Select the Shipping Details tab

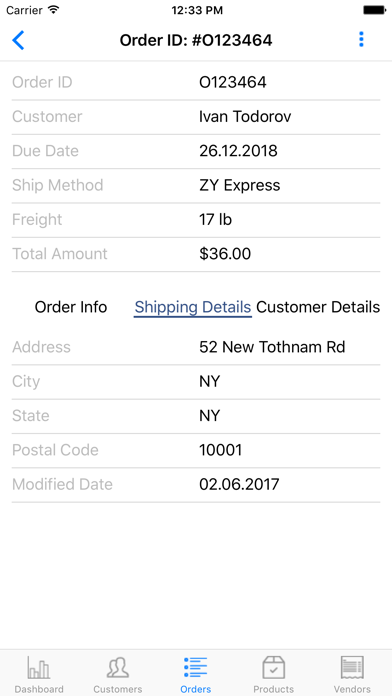[193, 307]
